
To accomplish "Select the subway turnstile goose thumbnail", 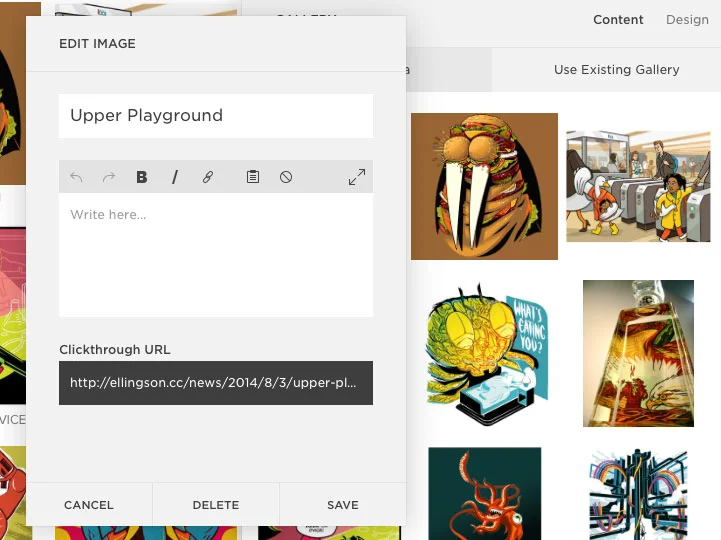I will point(638,186).
